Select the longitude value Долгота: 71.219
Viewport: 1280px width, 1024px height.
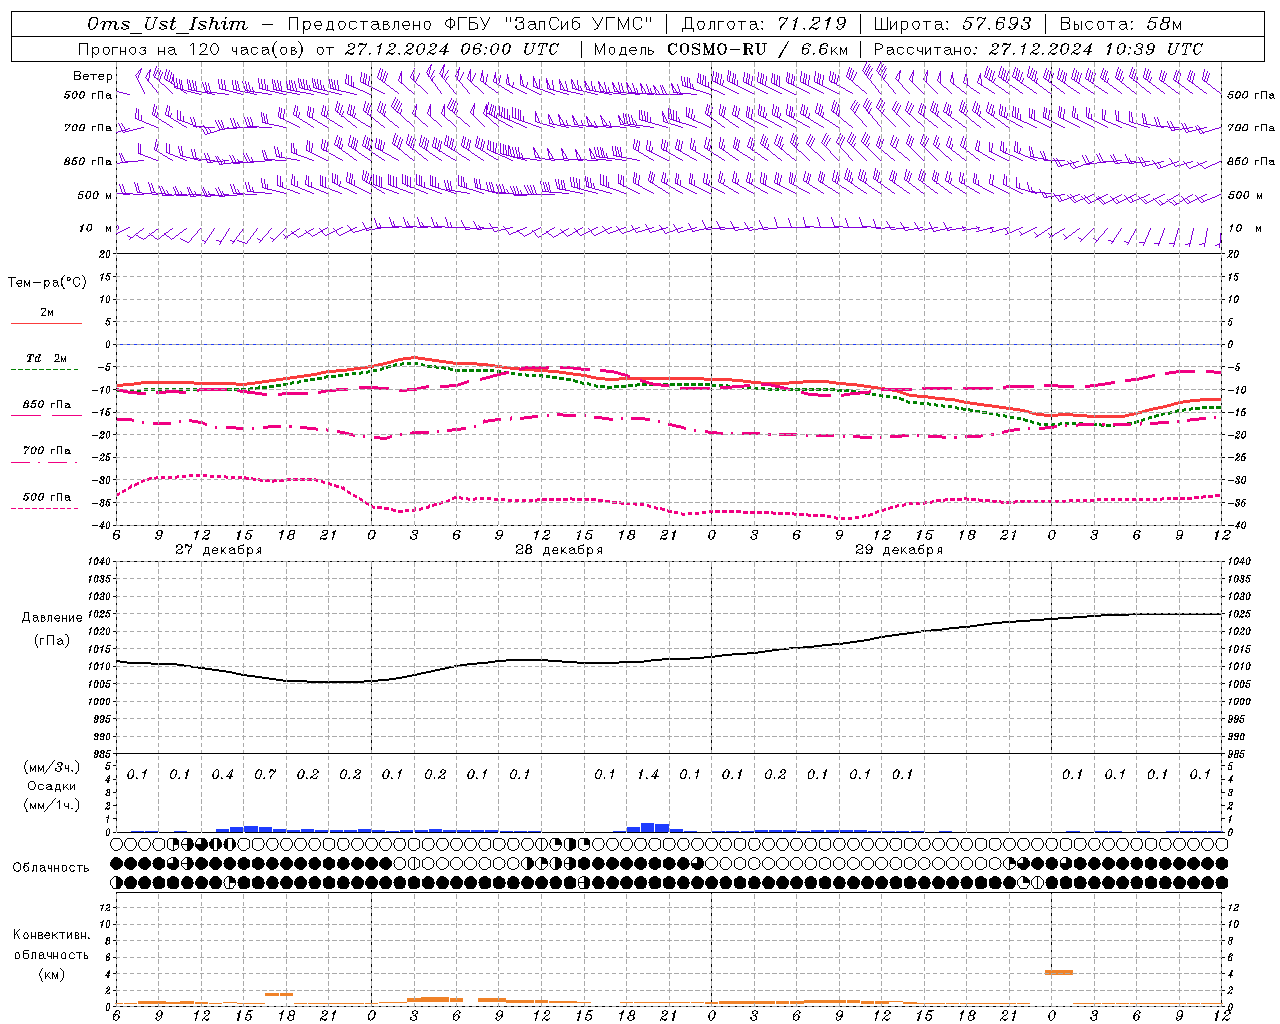coord(764,24)
